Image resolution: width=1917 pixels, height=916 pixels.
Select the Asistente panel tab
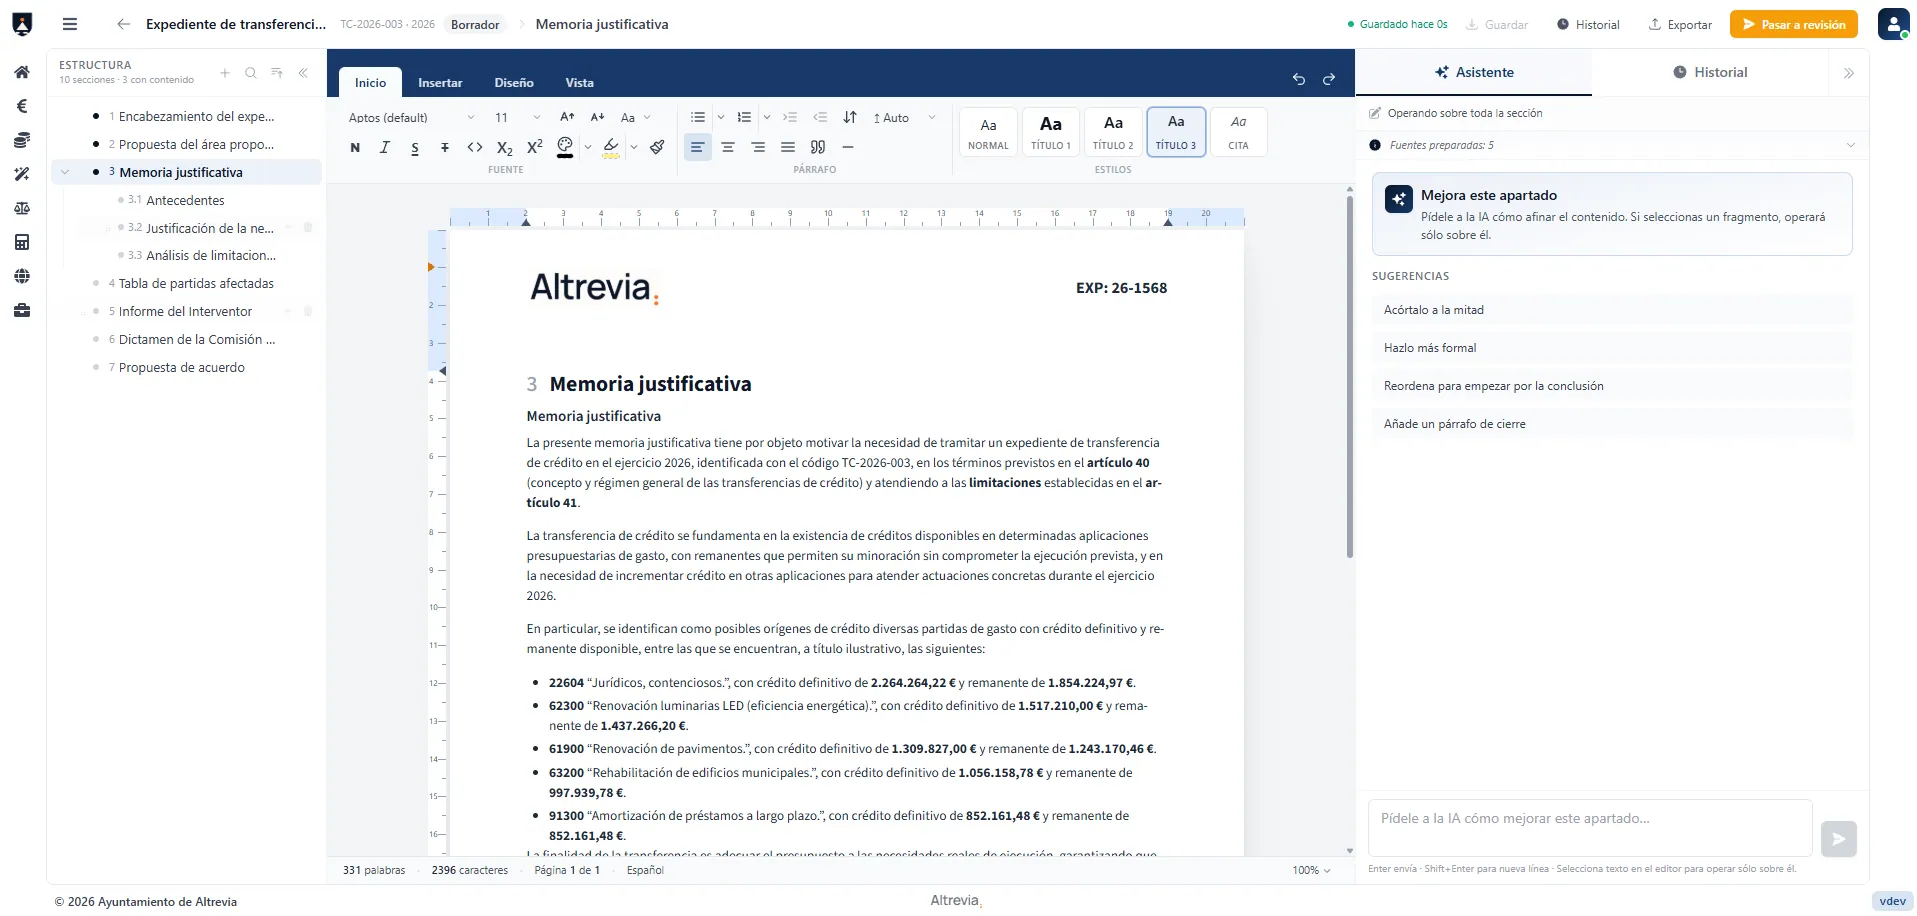[1474, 72]
